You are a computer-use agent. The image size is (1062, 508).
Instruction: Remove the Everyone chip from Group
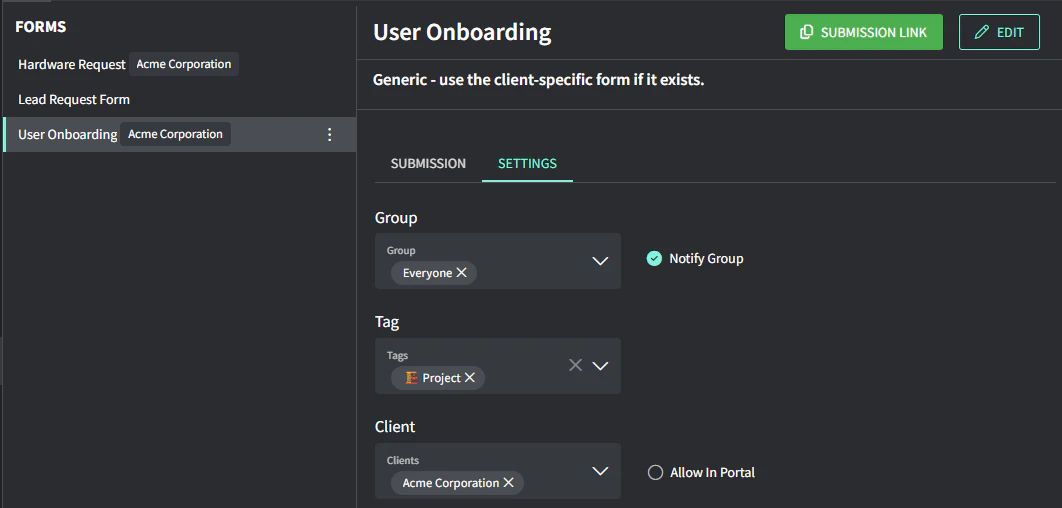tap(461, 273)
